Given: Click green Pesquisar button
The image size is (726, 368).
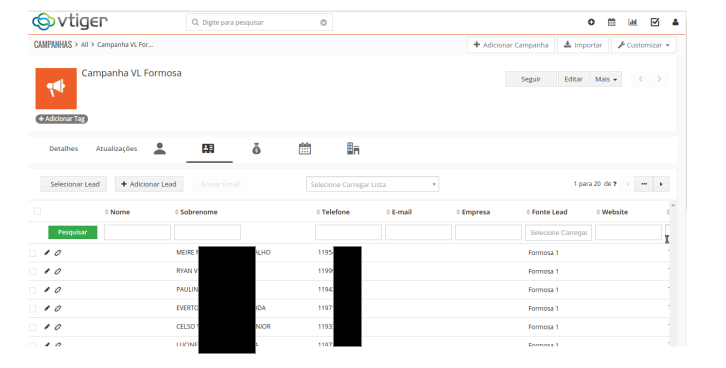Looking at the screenshot, I should pyautogui.click(x=73, y=232).
